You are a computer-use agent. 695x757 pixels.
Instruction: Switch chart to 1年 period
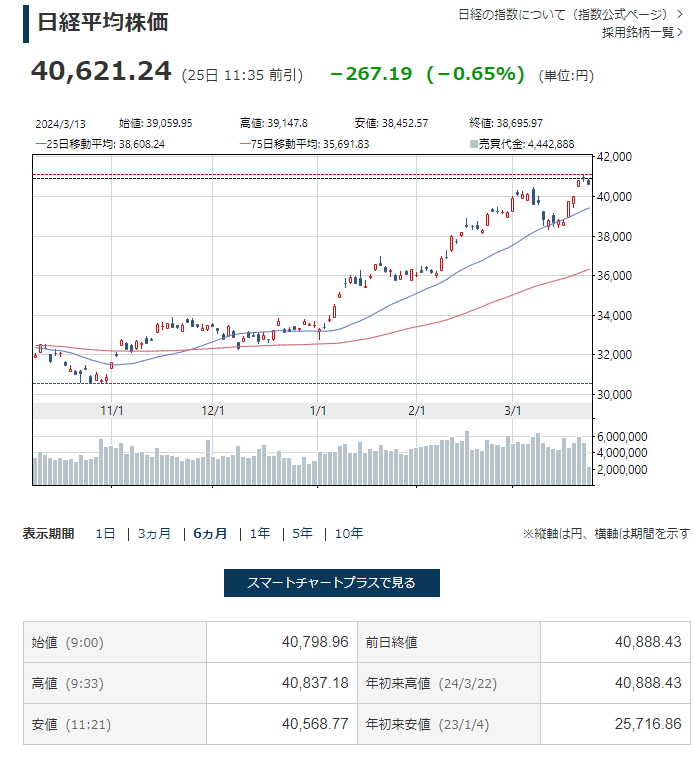[x=260, y=533]
